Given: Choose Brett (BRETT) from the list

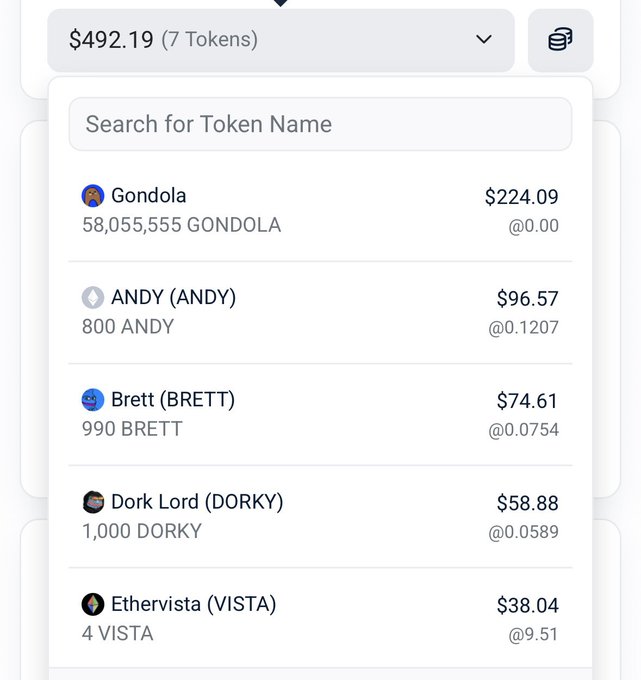Looking at the screenshot, I should 320,414.
